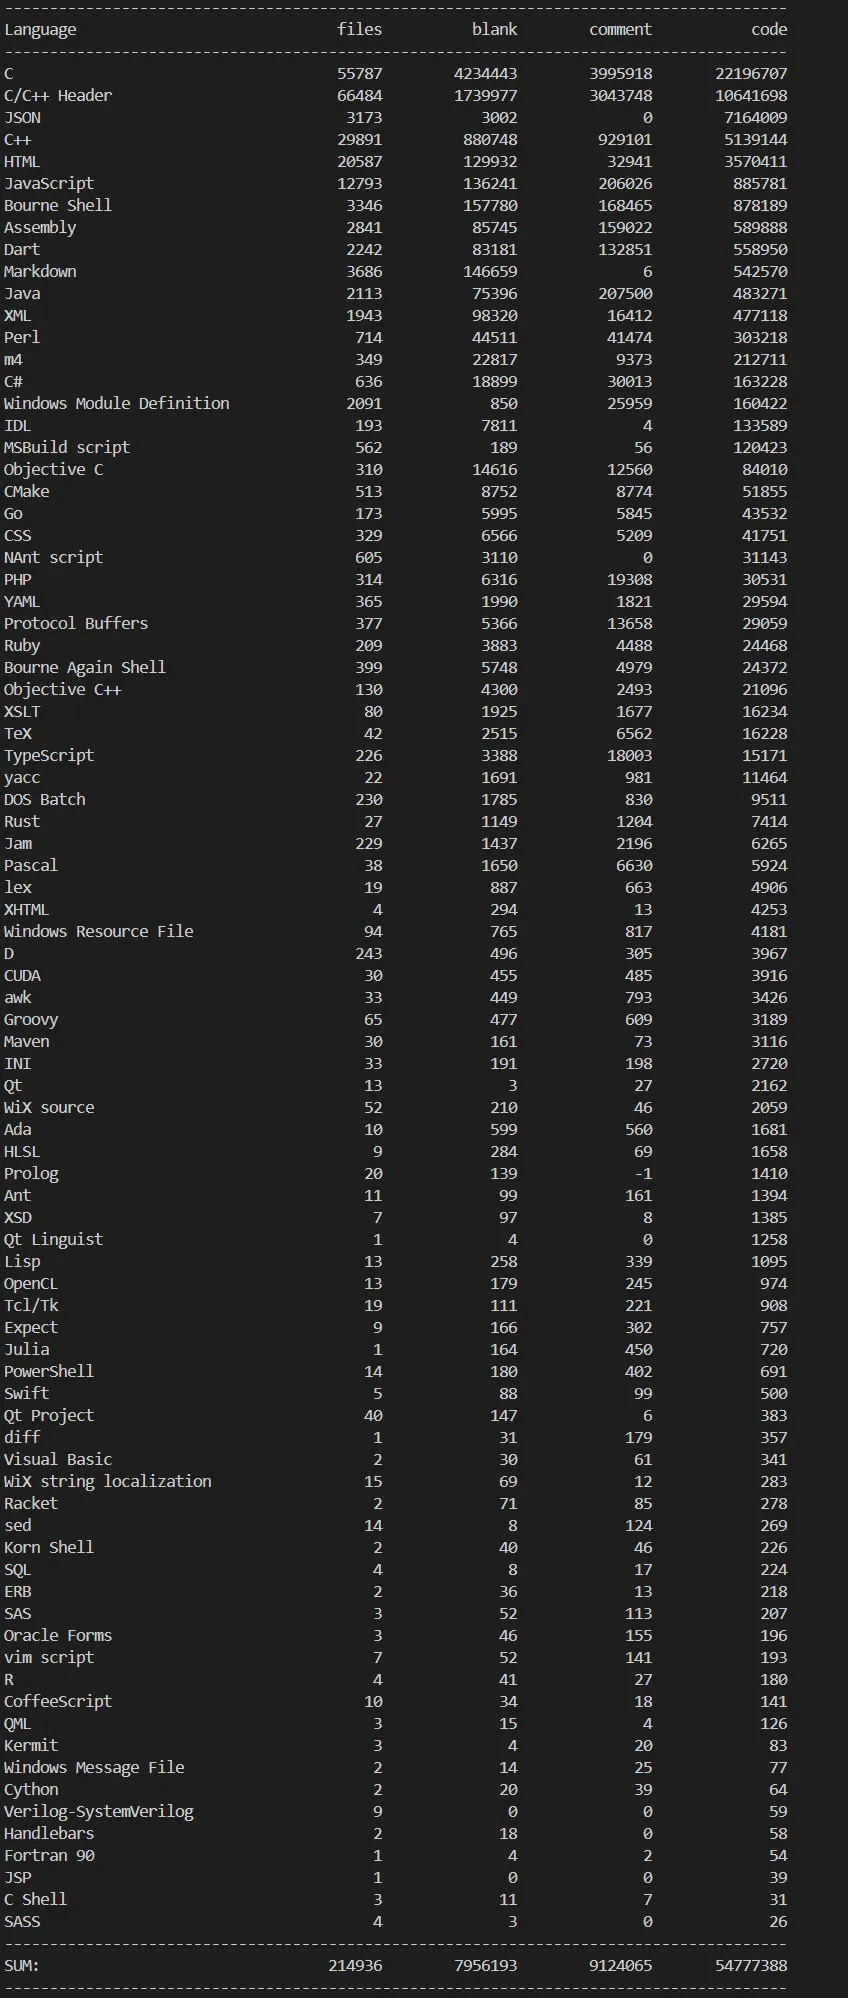Click the comment column header
This screenshot has width=848, height=1998.
click(620, 29)
